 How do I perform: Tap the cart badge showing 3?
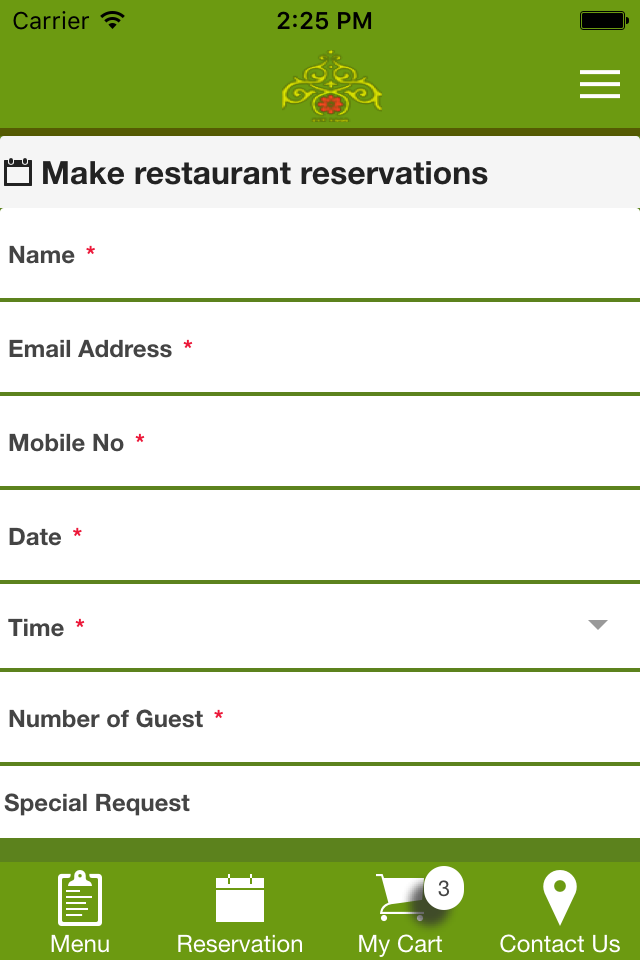(444, 888)
